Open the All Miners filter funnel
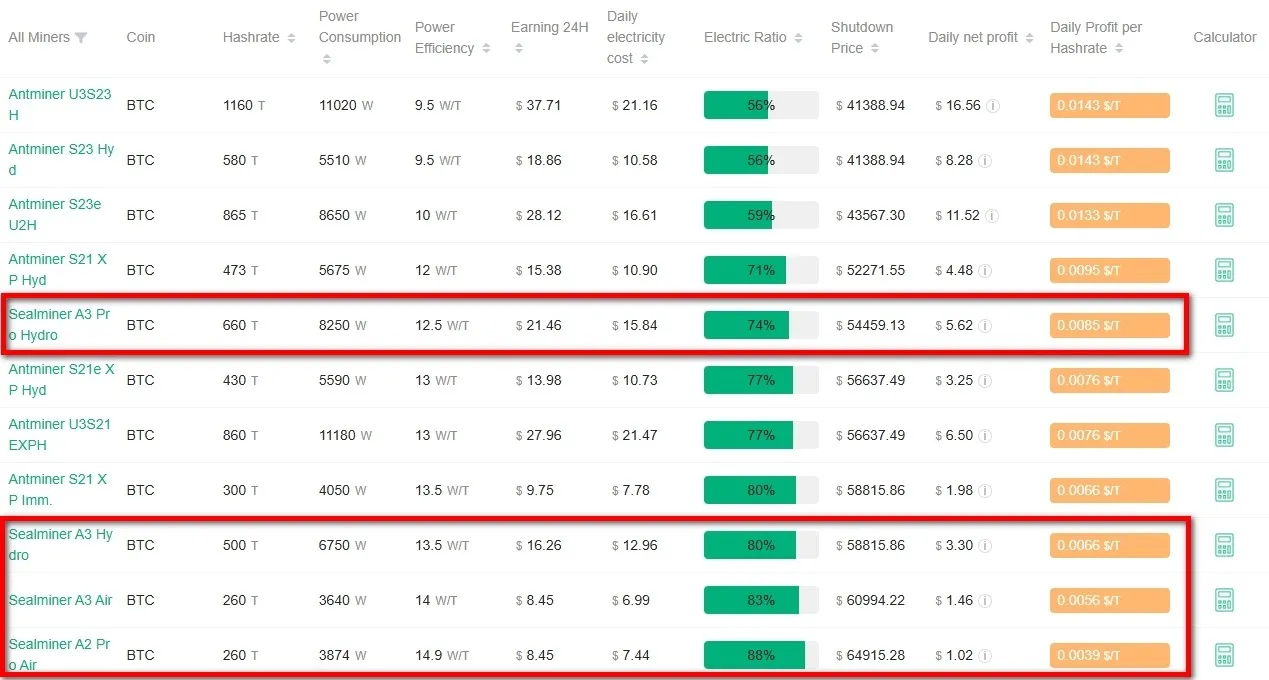The width and height of the screenshot is (1269, 680). click(81, 38)
